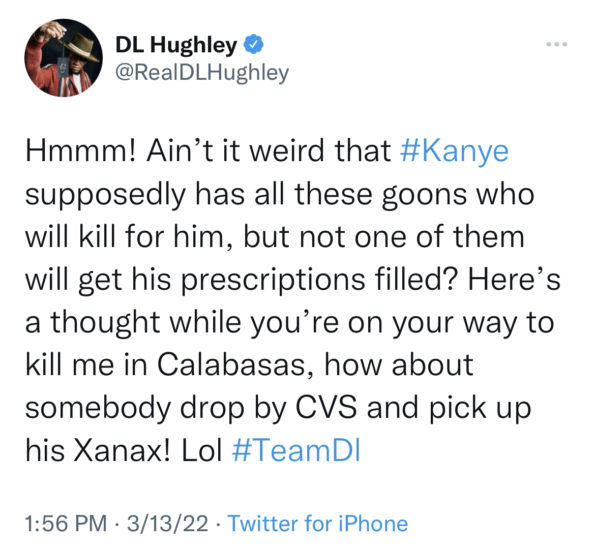Open DL Hughley's profile picture
595x549 pixels.
coord(63,58)
